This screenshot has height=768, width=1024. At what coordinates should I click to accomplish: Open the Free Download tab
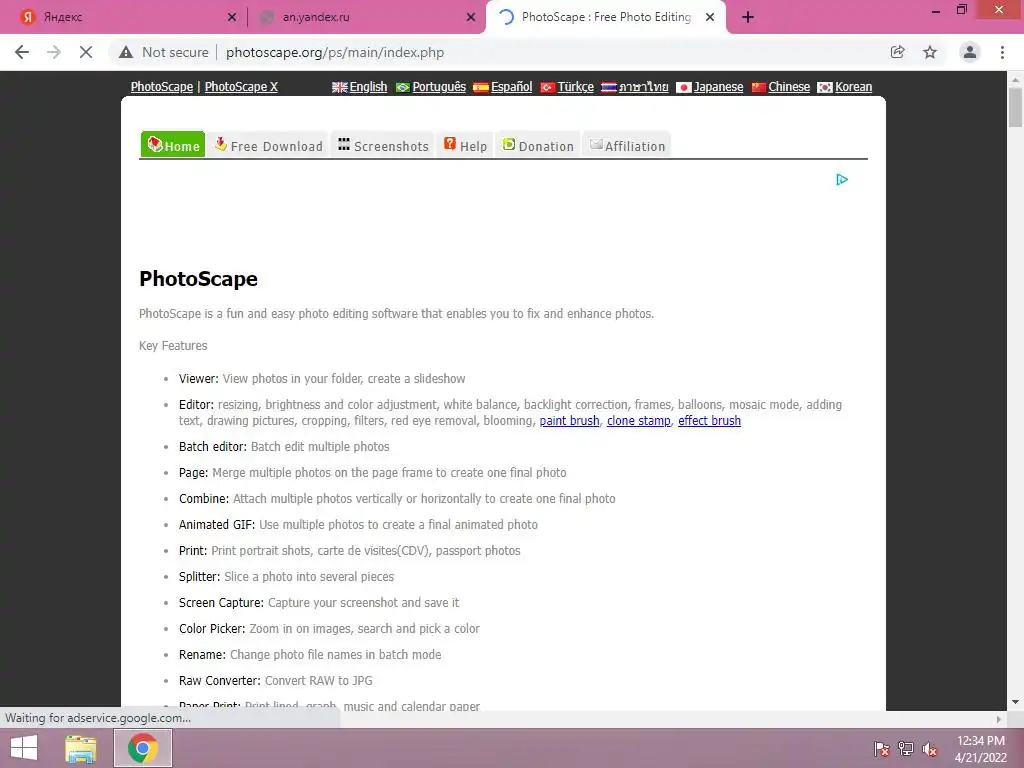[268, 145]
